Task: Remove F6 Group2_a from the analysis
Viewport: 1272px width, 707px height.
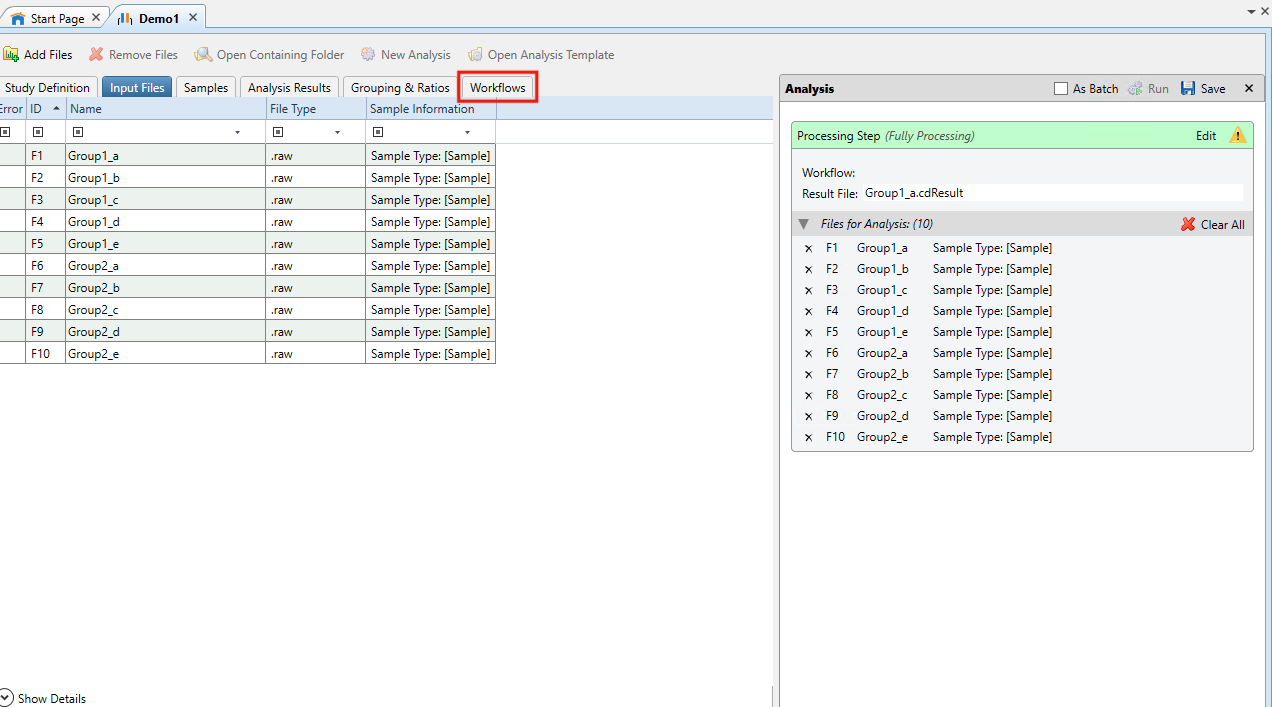Action: click(x=808, y=353)
